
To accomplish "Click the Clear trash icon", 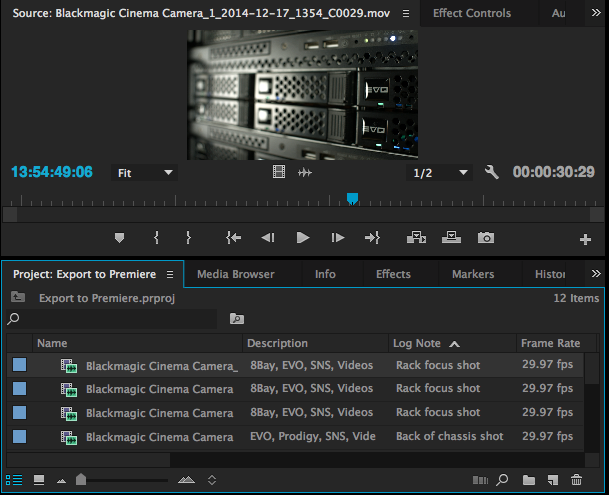I will tap(577, 480).
